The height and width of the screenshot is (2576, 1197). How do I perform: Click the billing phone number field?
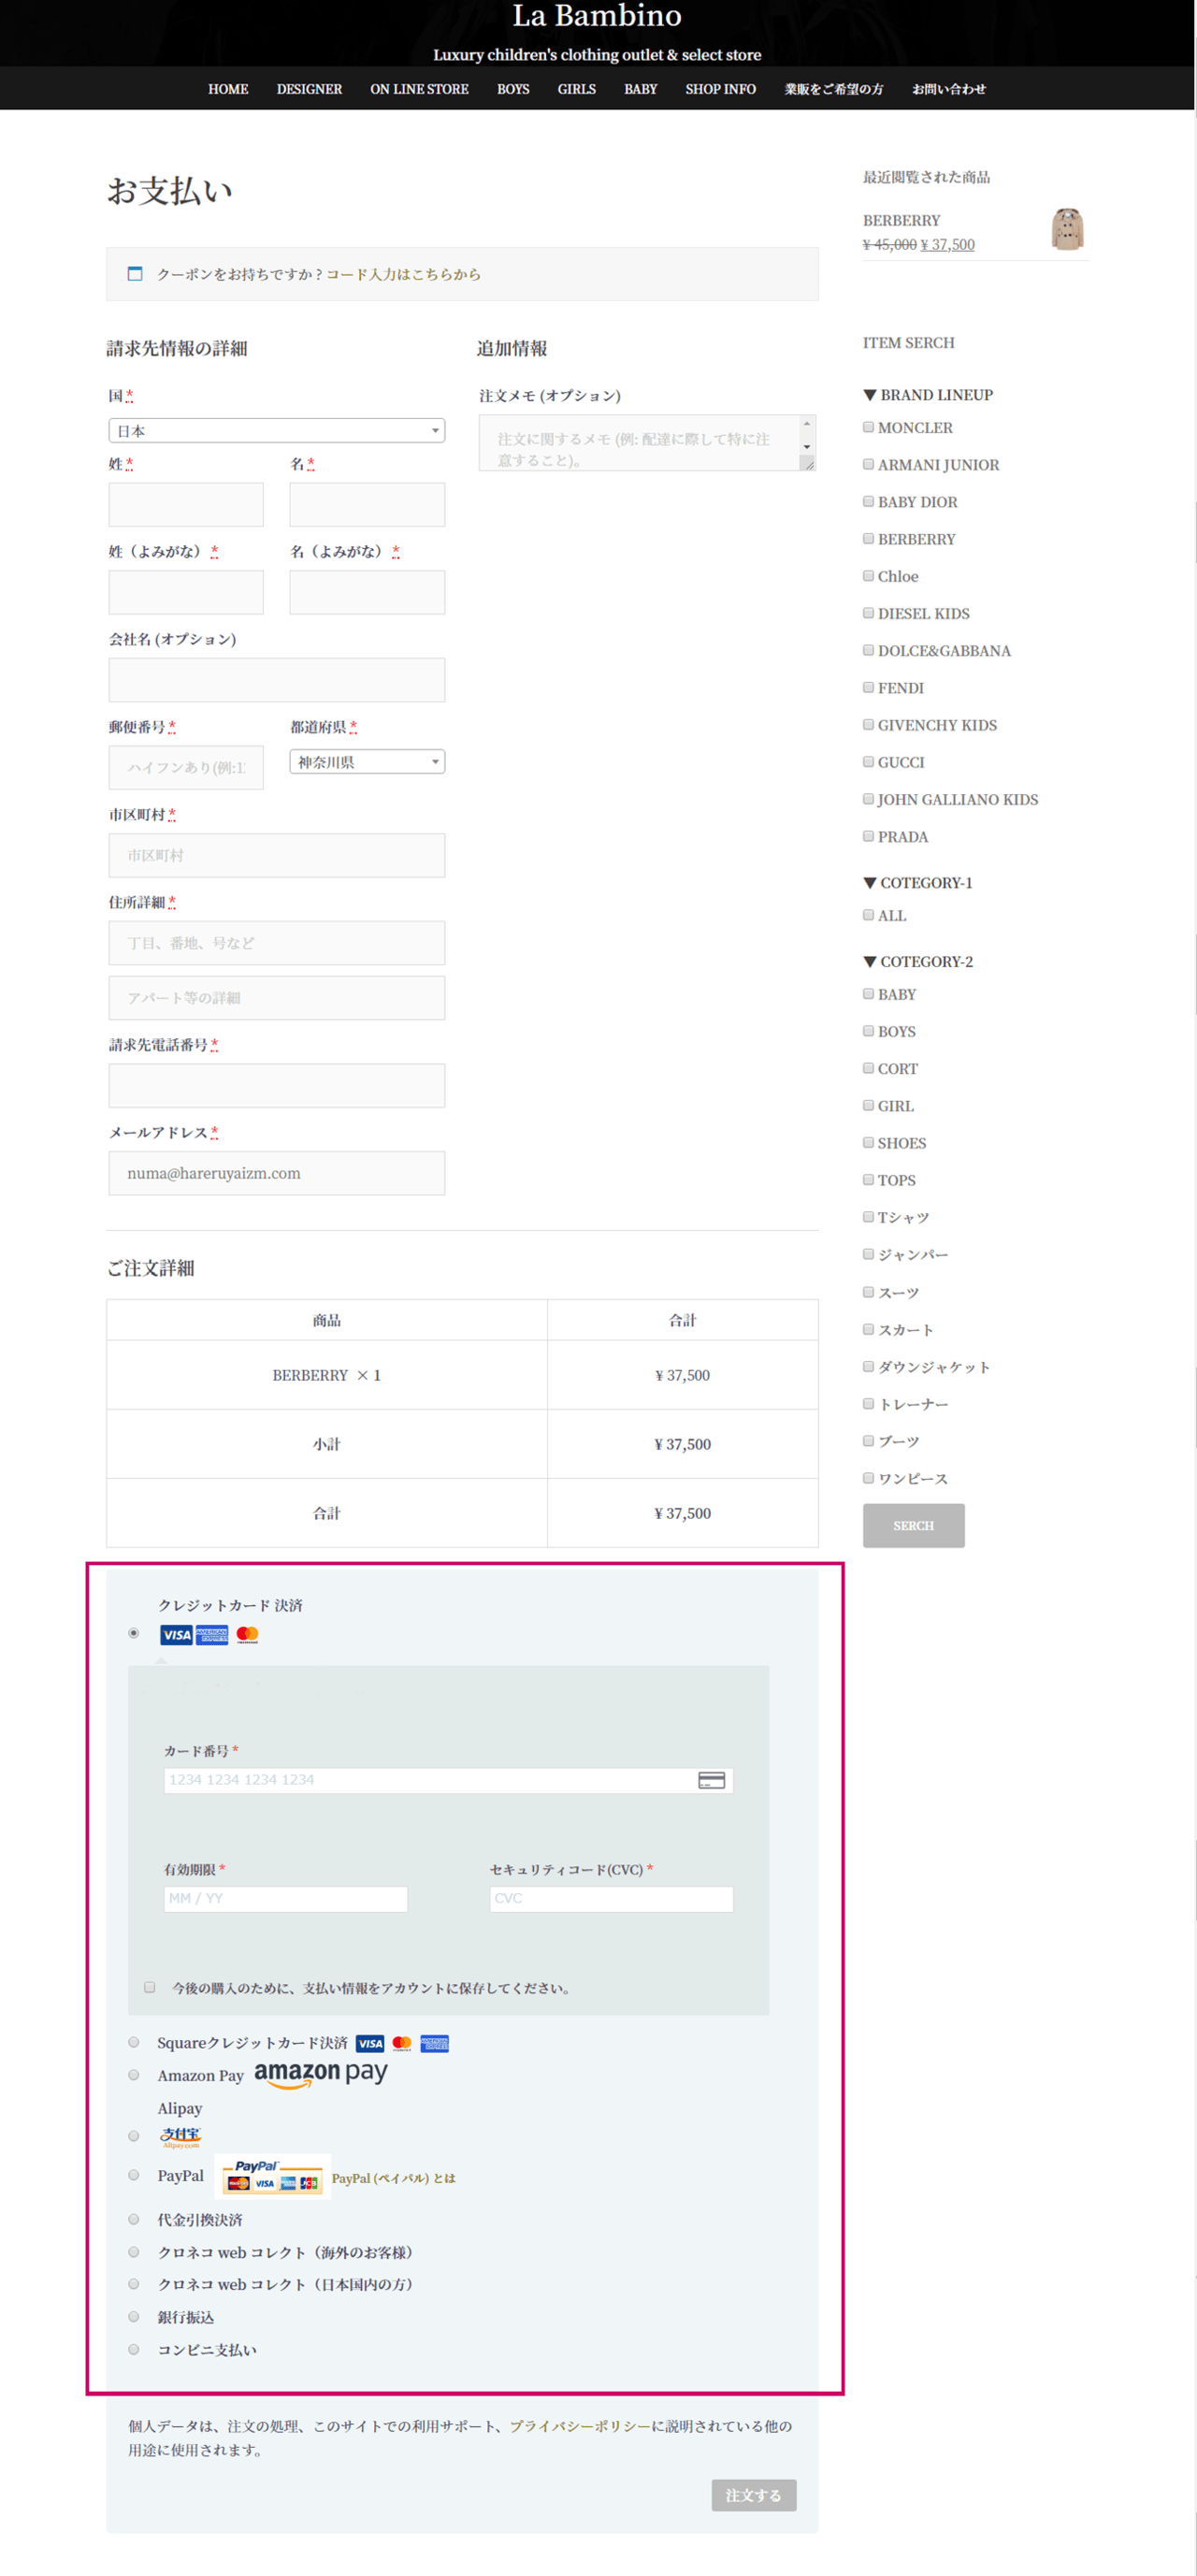[x=277, y=1085]
